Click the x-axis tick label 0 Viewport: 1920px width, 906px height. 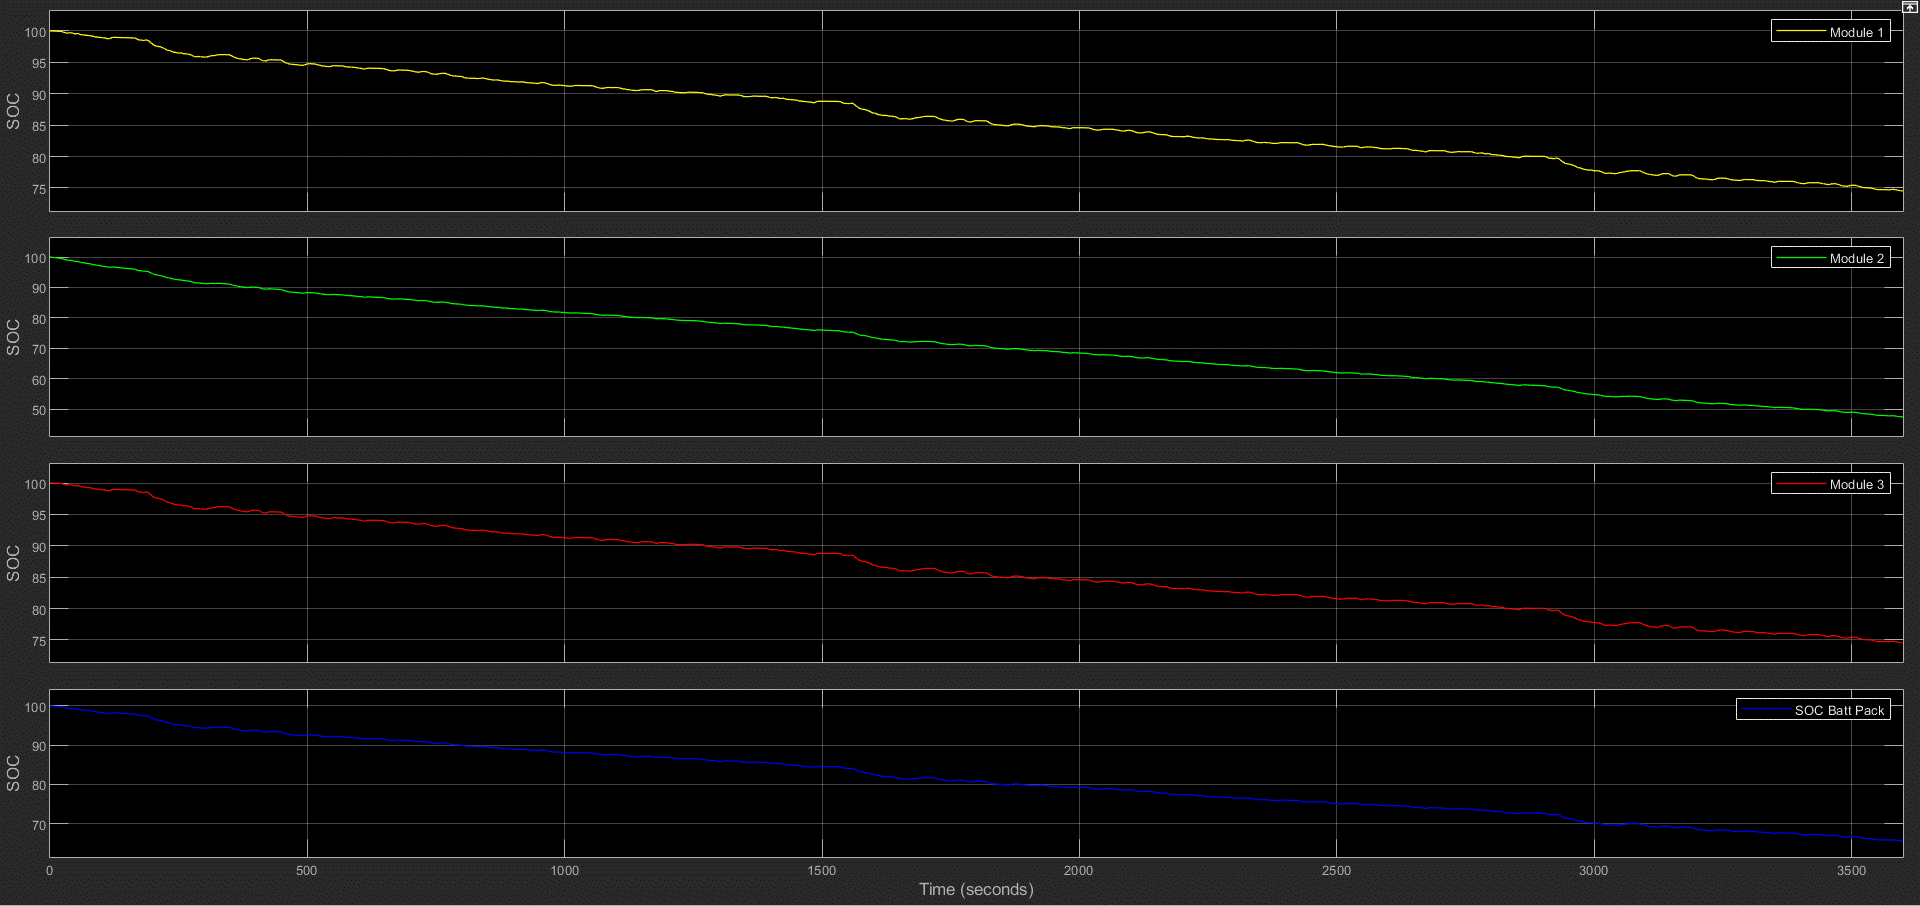click(x=50, y=870)
